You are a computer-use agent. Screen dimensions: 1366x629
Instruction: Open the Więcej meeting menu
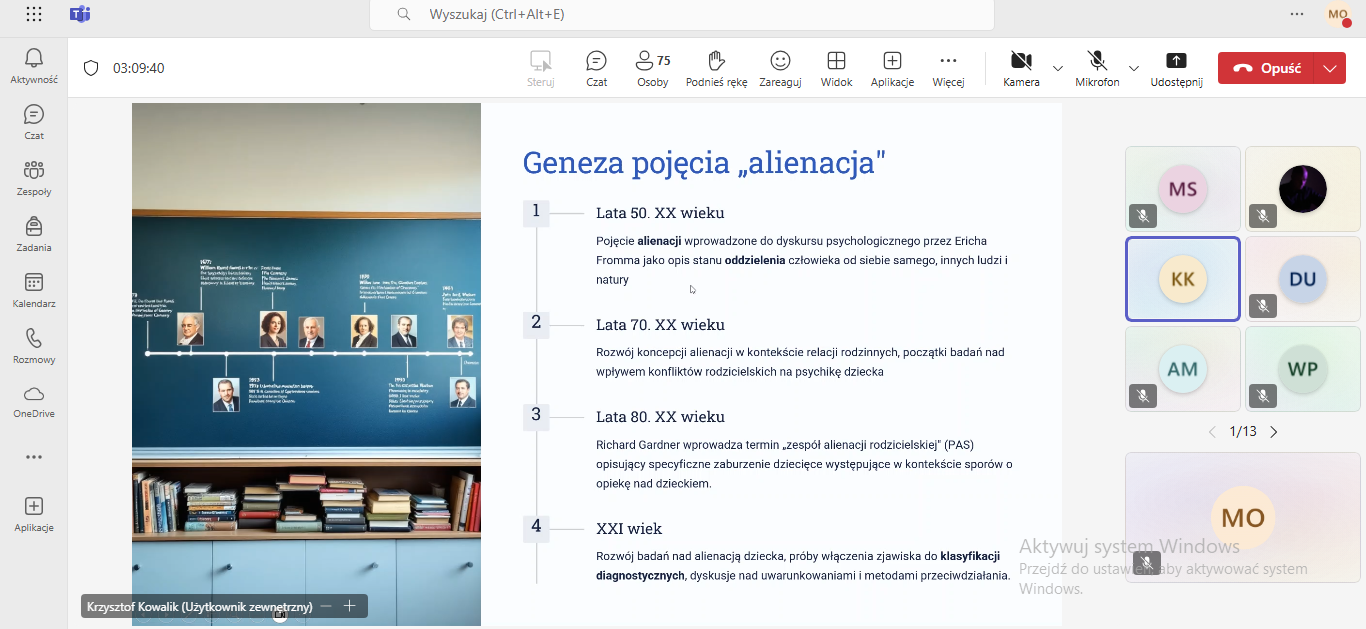pyautogui.click(x=948, y=68)
